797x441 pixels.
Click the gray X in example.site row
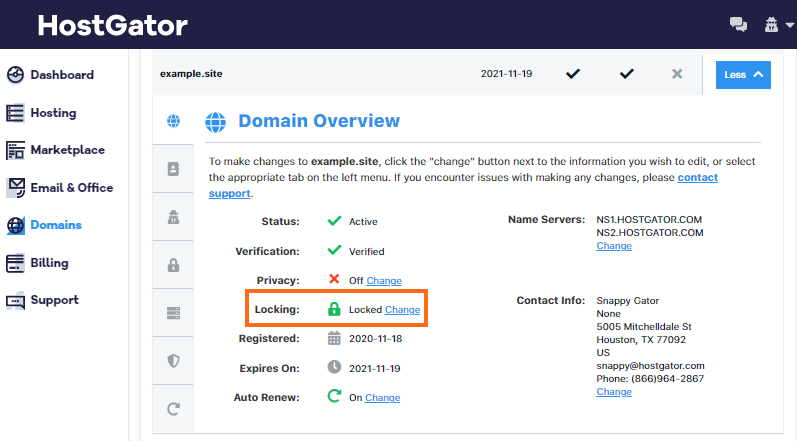(677, 74)
